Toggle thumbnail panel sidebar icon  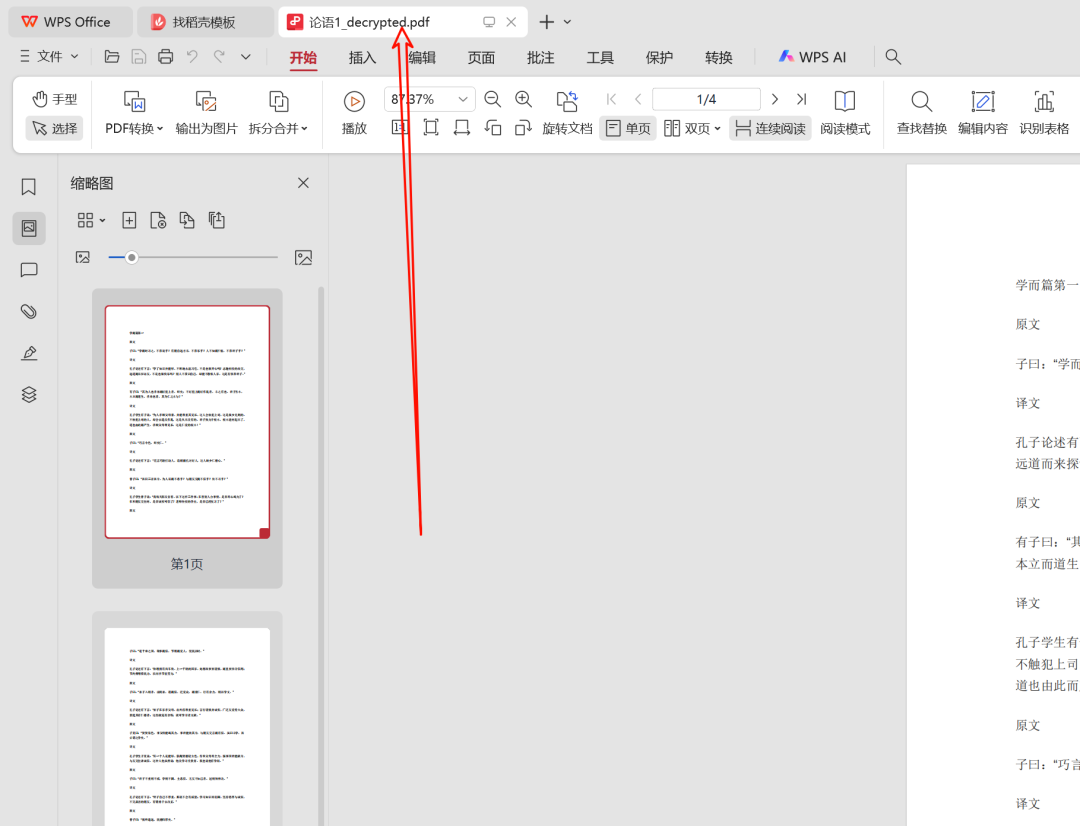point(29,228)
